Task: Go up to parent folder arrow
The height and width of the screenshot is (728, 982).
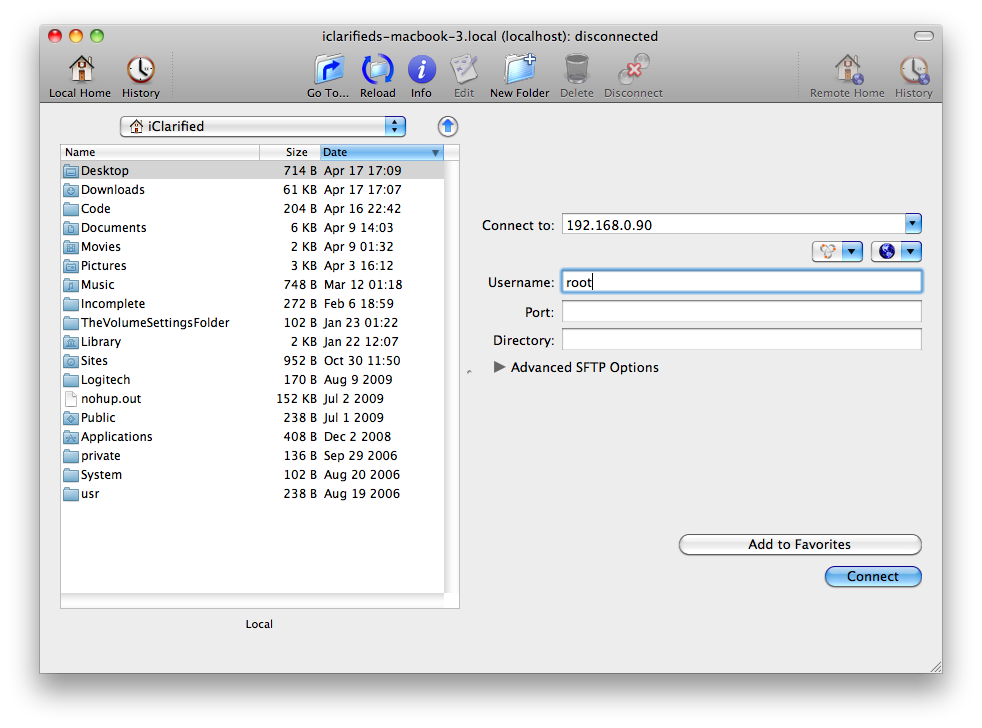Action: pos(448,126)
